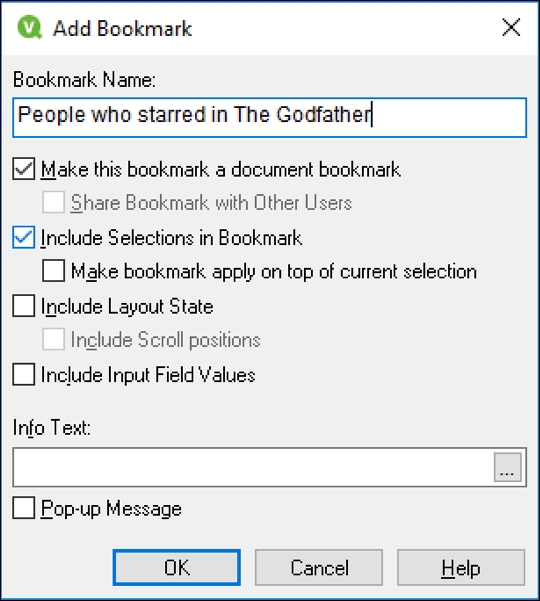Cancel adding the bookmark

(319, 567)
